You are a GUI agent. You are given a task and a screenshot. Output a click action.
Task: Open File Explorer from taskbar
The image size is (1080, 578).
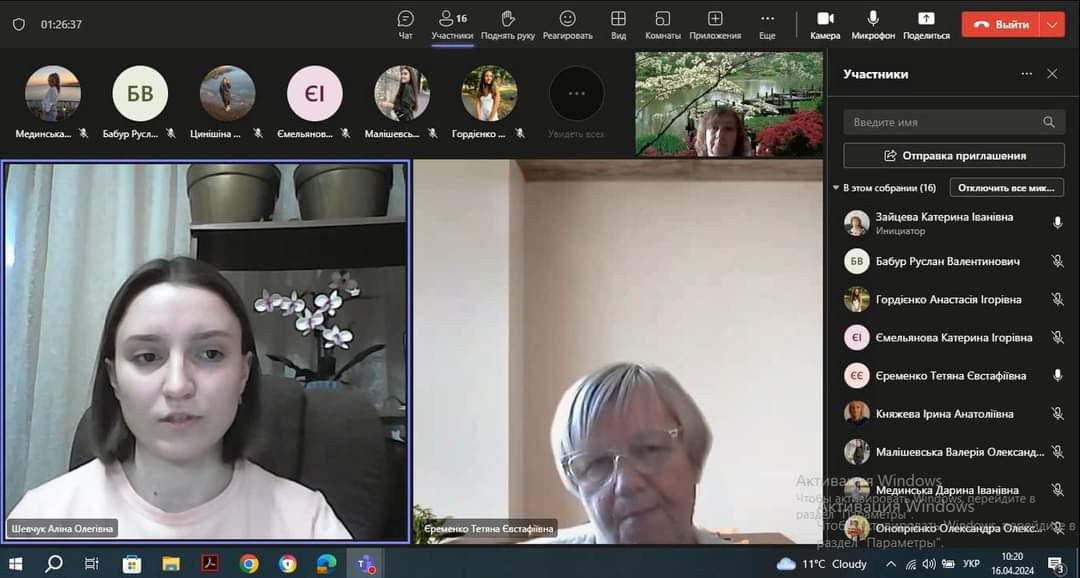(171, 564)
